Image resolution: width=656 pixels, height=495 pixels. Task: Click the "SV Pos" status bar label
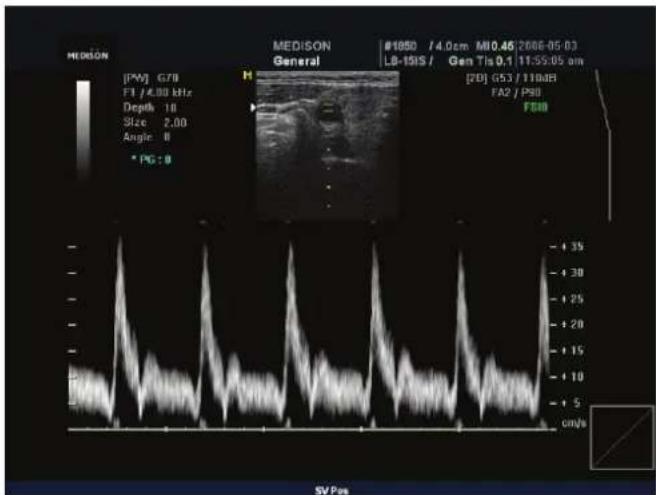click(x=332, y=490)
